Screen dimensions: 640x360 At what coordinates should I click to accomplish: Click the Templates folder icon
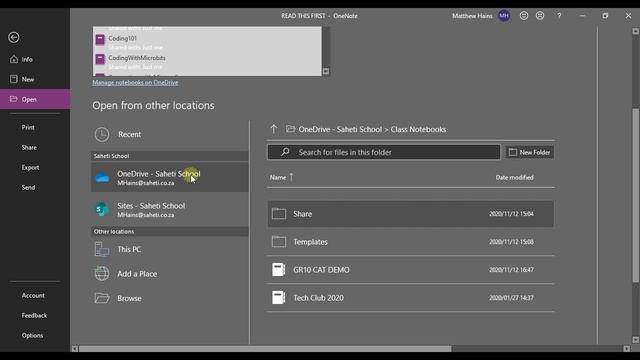(279, 242)
